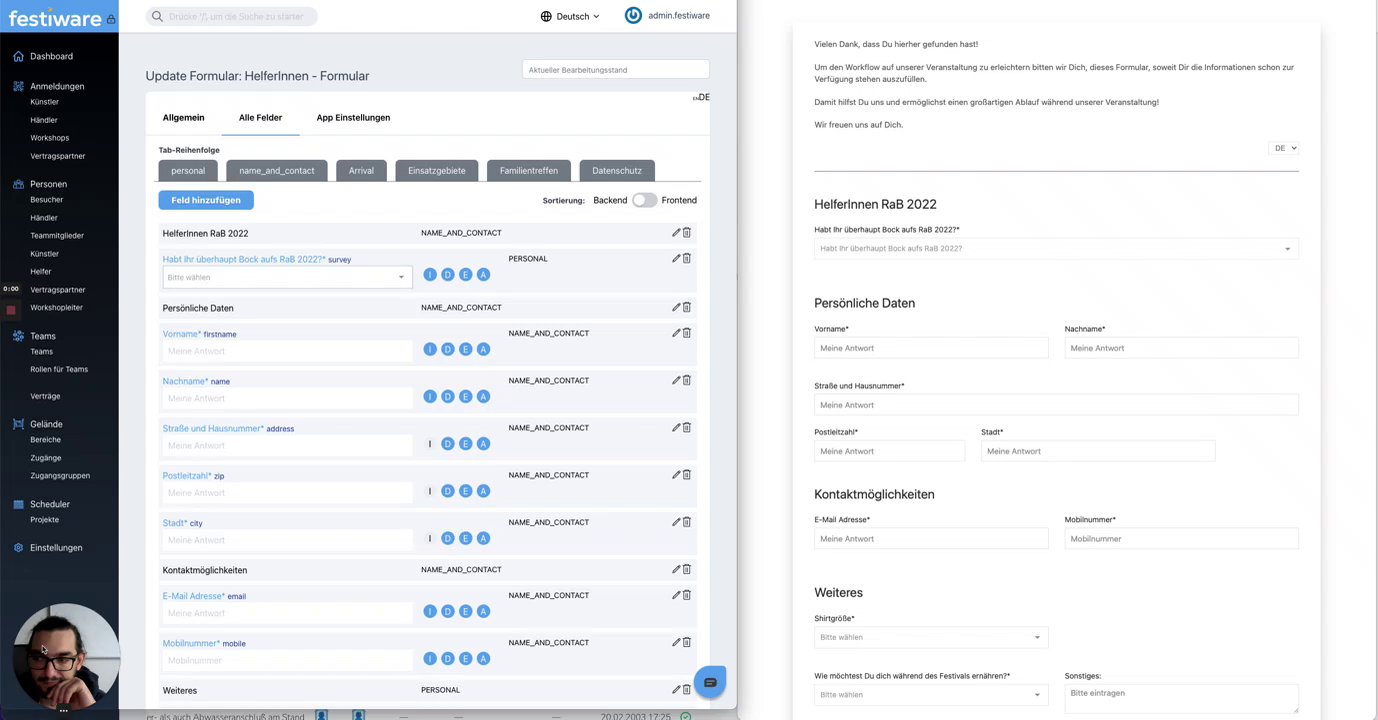Switch to the Allgemein tab
The width and height of the screenshot is (1378, 720).
[x=183, y=118]
